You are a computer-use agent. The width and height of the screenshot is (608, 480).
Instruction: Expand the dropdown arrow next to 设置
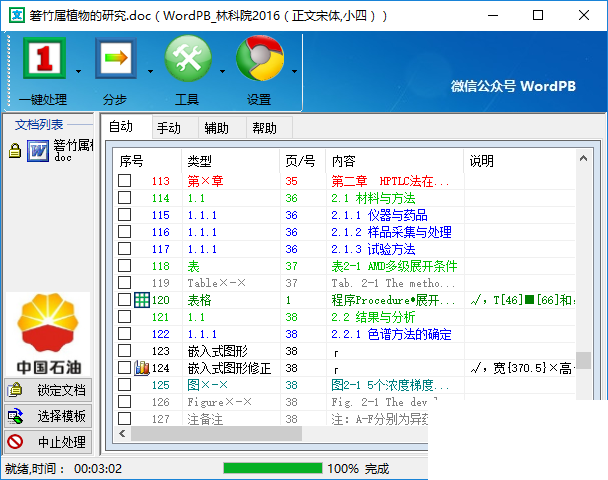[294, 71]
